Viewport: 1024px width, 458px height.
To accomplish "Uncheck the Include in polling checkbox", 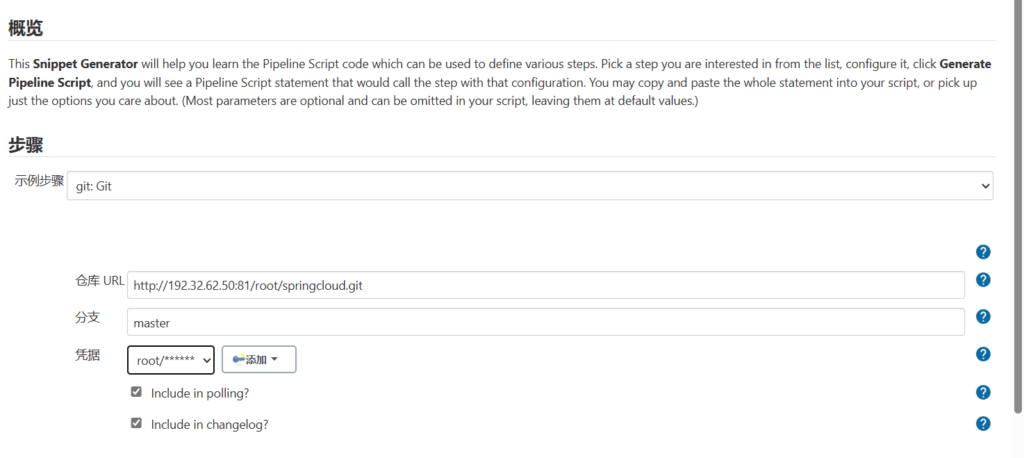I will 136,392.
